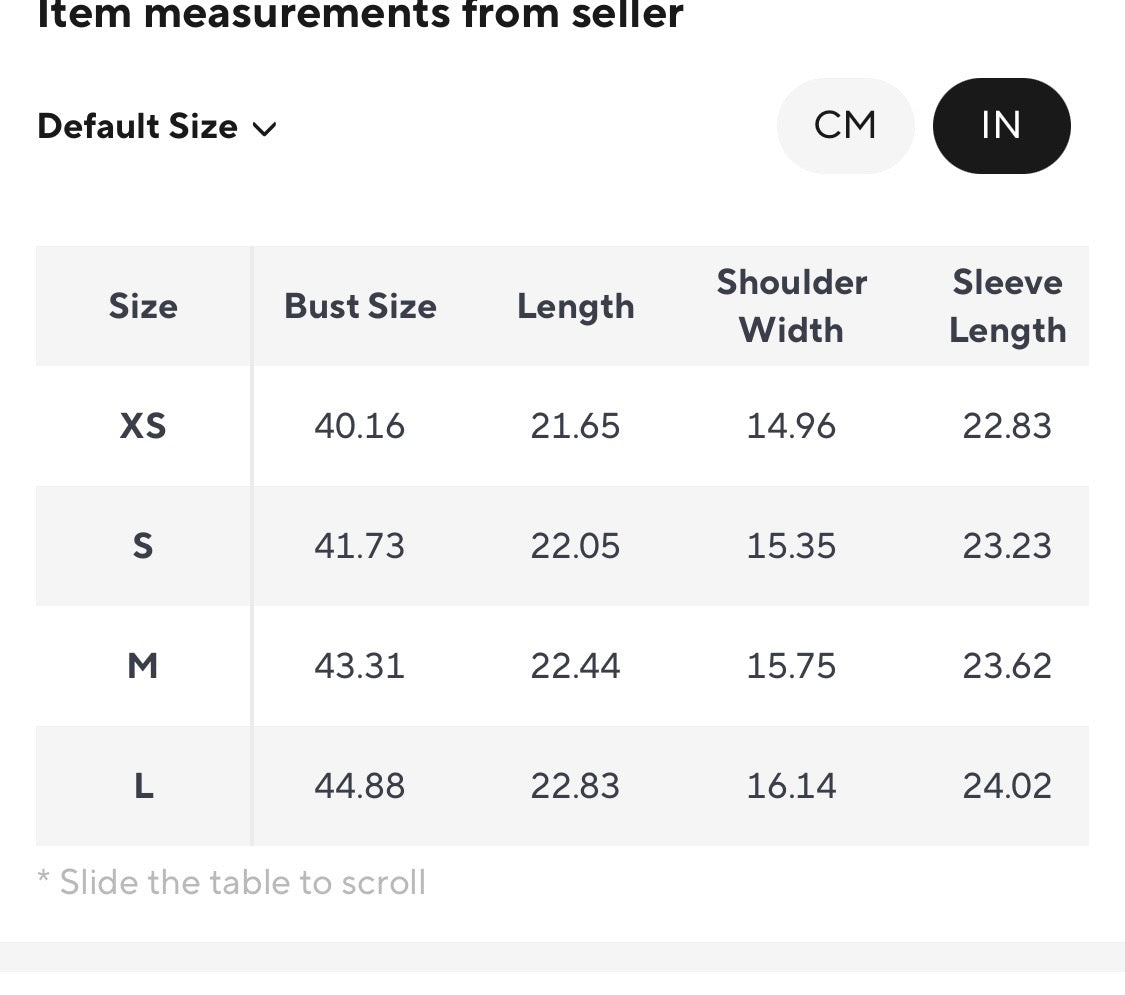Select the IN unit toggle
1125x995 pixels.
point(1002,126)
